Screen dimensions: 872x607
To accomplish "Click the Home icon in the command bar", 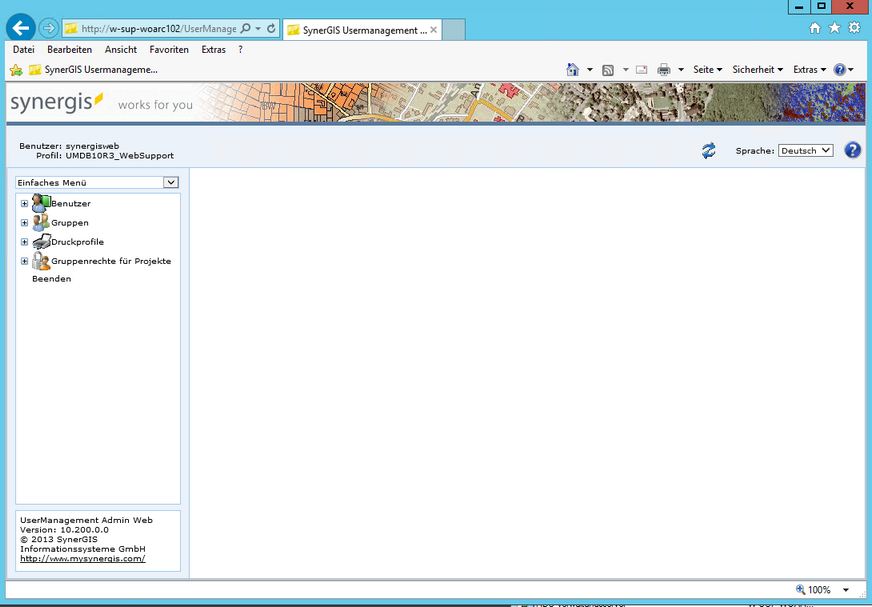I will pos(572,69).
